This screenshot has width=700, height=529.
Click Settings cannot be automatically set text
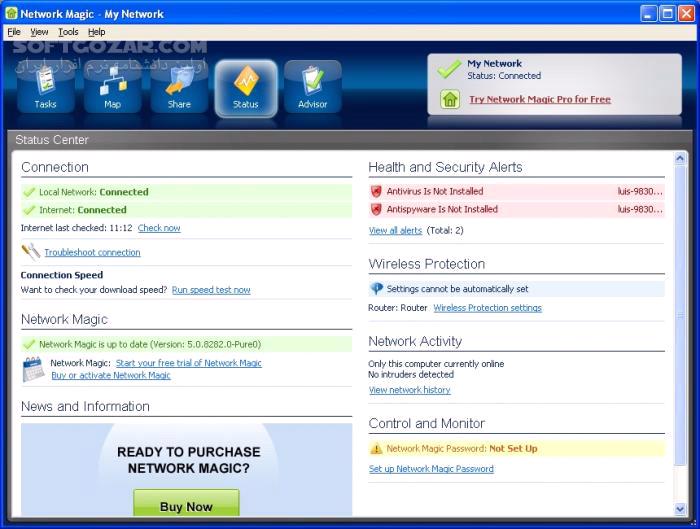point(457,289)
